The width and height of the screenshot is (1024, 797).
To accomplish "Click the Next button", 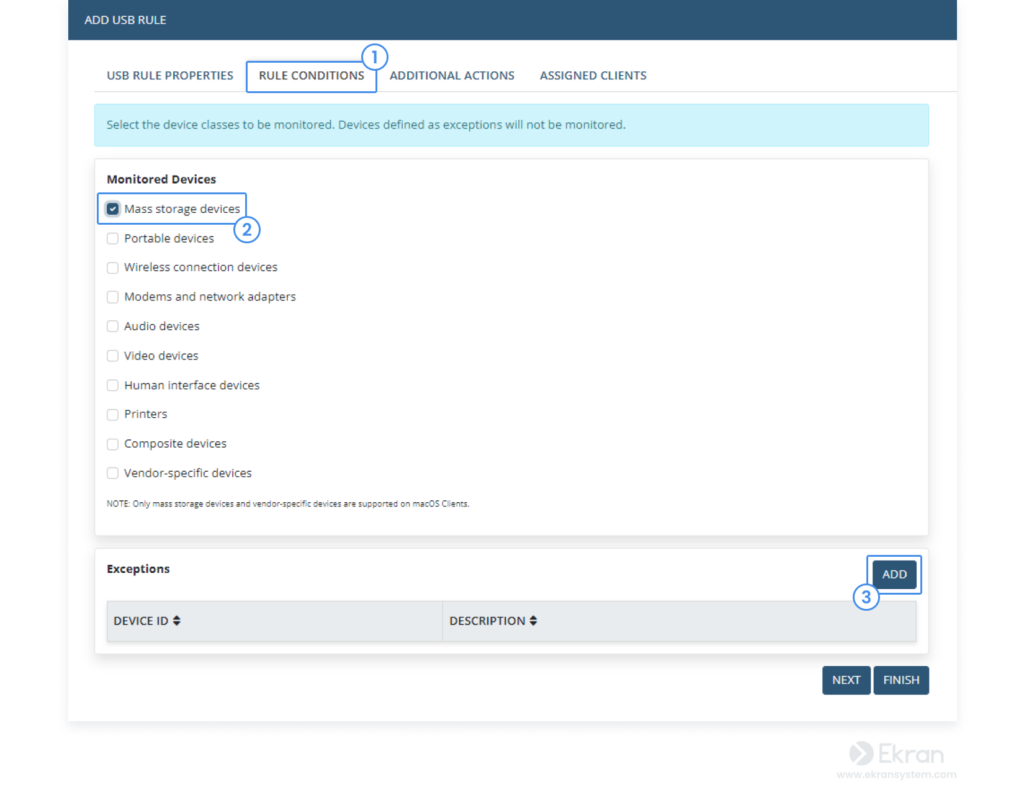I will [x=846, y=680].
